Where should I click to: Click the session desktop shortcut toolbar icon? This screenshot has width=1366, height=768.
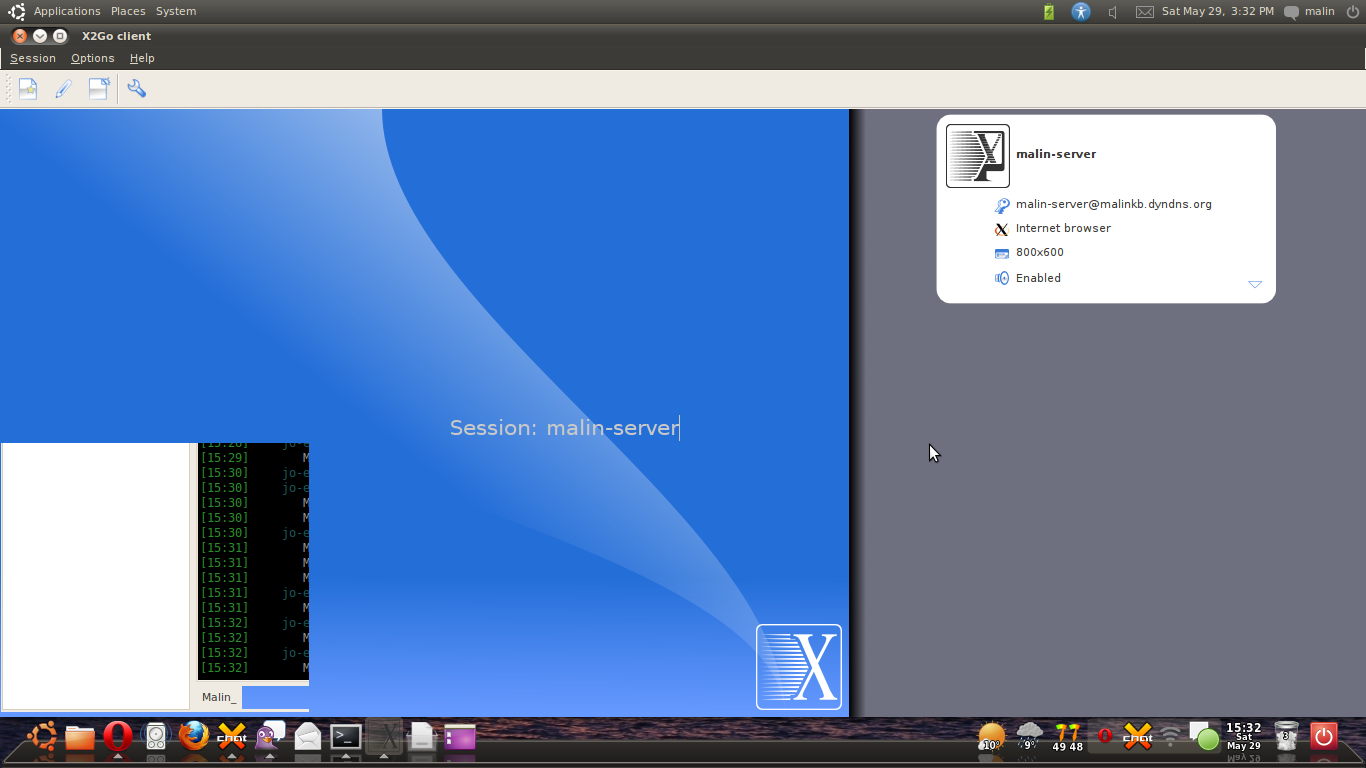pyautogui.click(x=98, y=89)
